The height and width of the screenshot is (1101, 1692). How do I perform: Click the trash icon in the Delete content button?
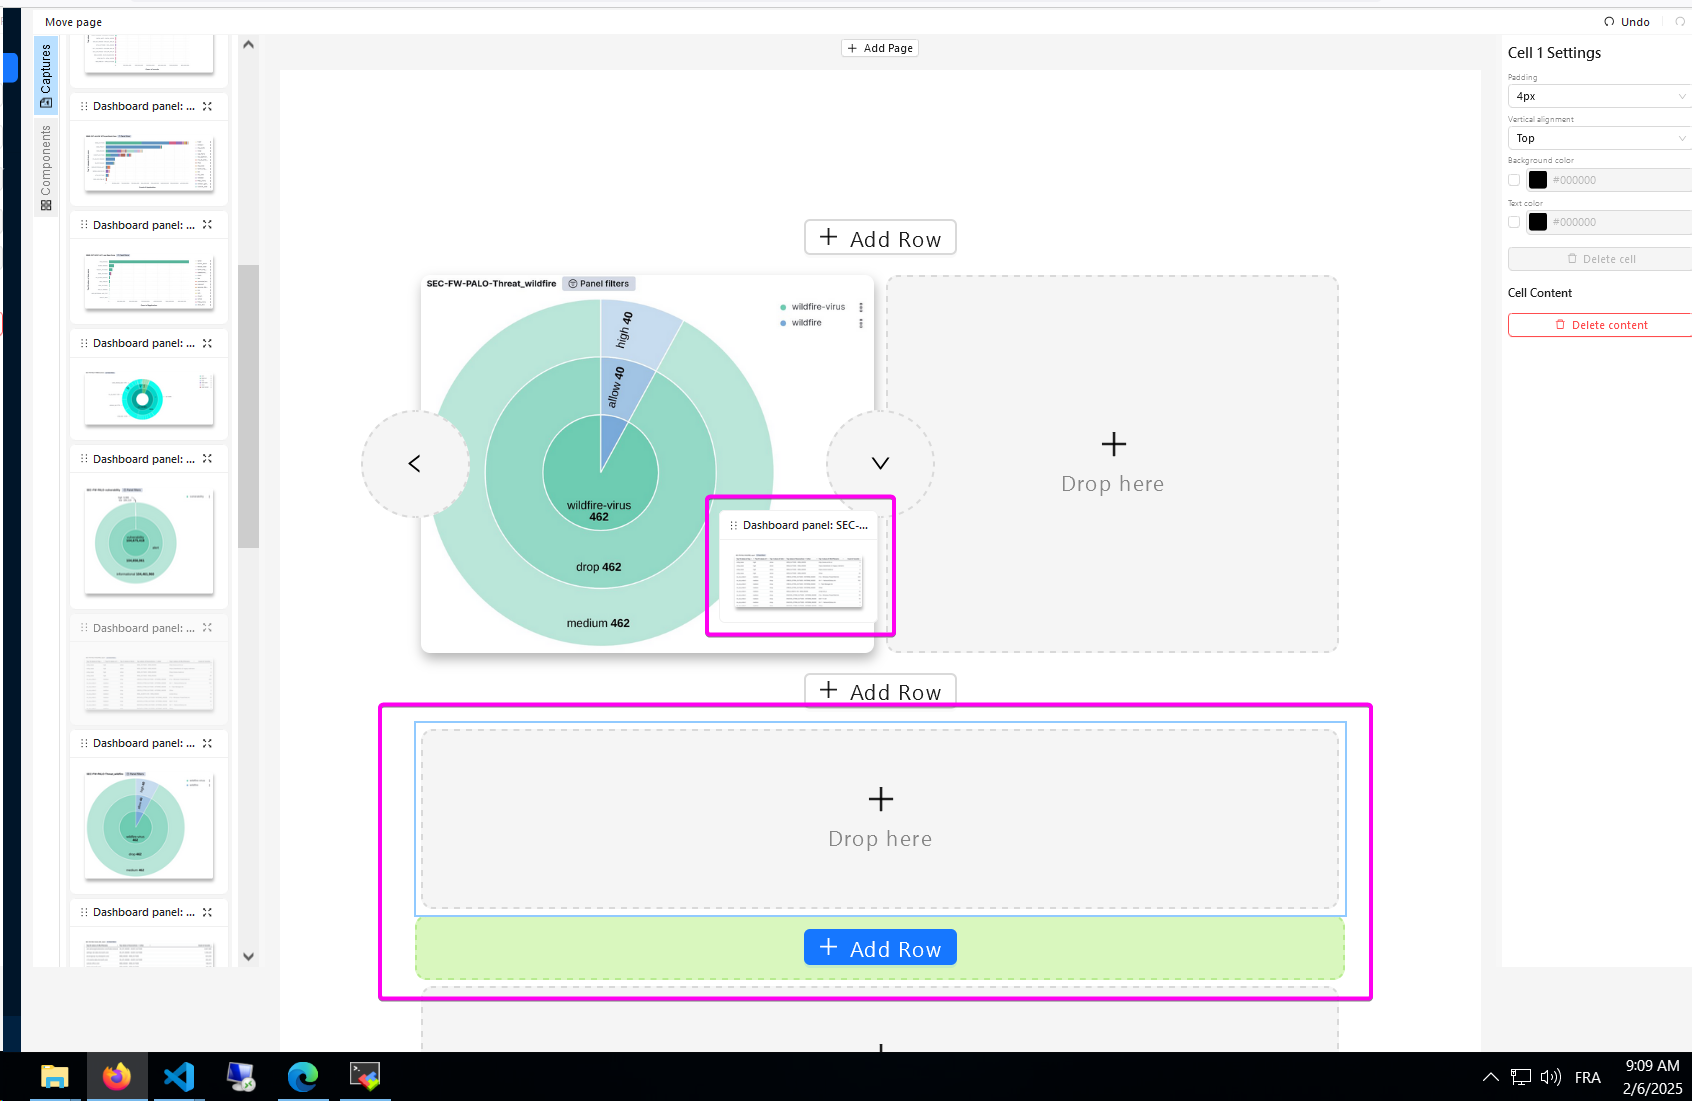pyautogui.click(x=1560, y=325)
